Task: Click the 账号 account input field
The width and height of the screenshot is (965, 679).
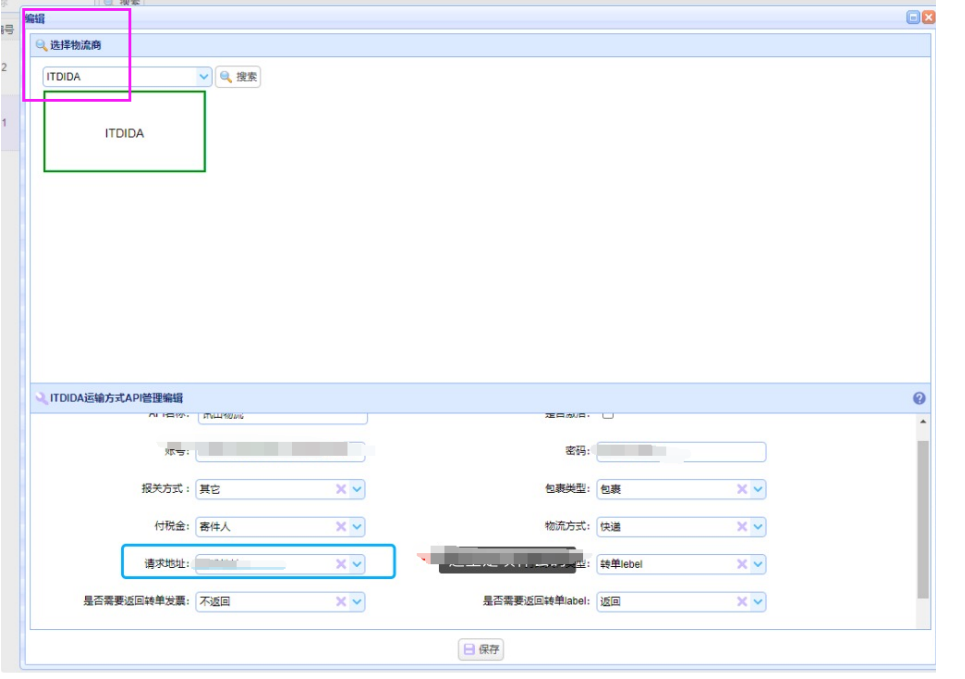Action: [281, 451]
